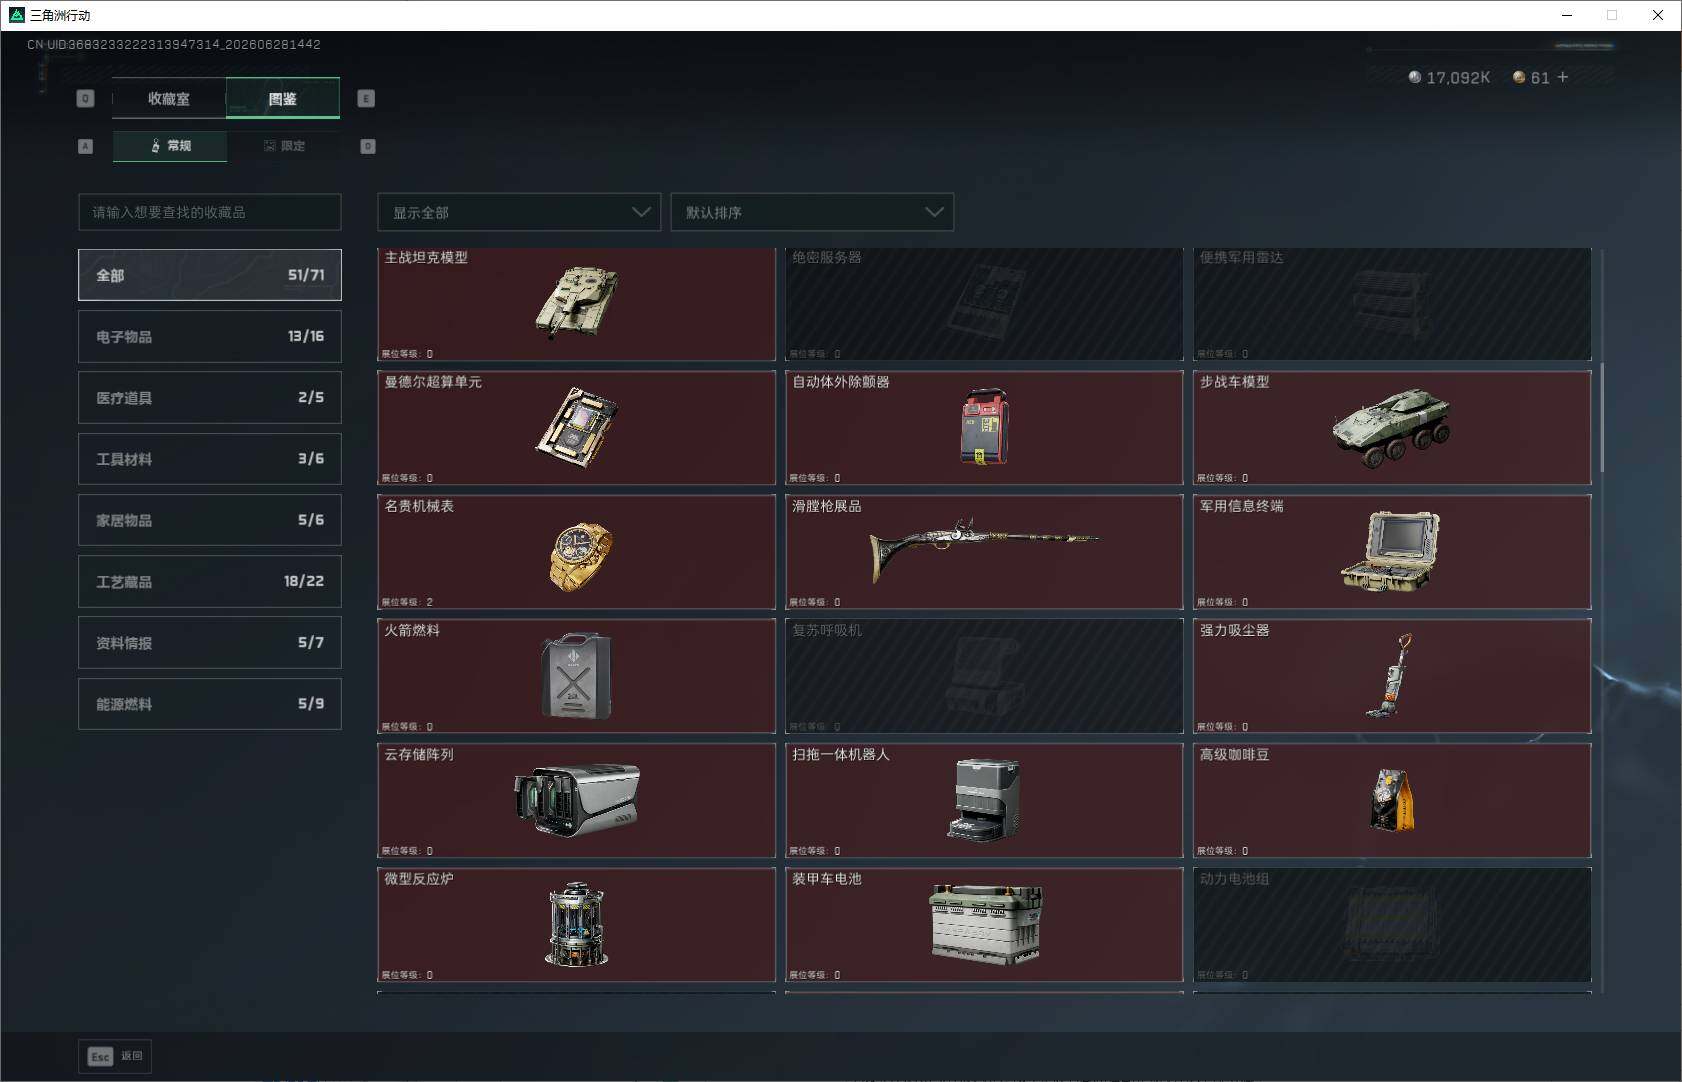
Task: Click the 主战坦克模型 tank icon
Action: (x=577, y=302)
